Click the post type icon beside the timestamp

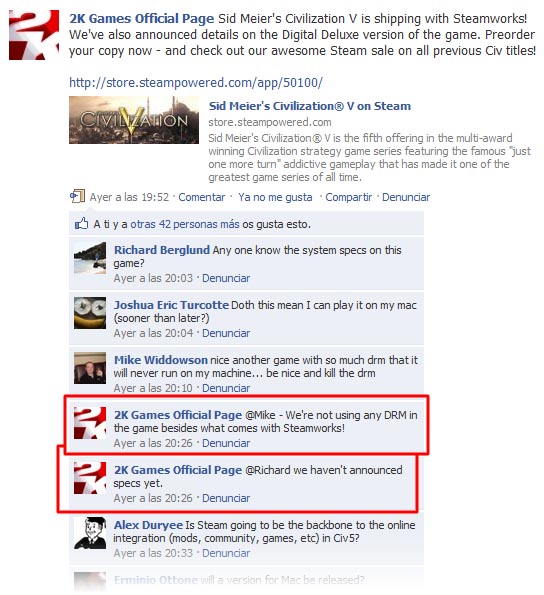coord(77,196)
